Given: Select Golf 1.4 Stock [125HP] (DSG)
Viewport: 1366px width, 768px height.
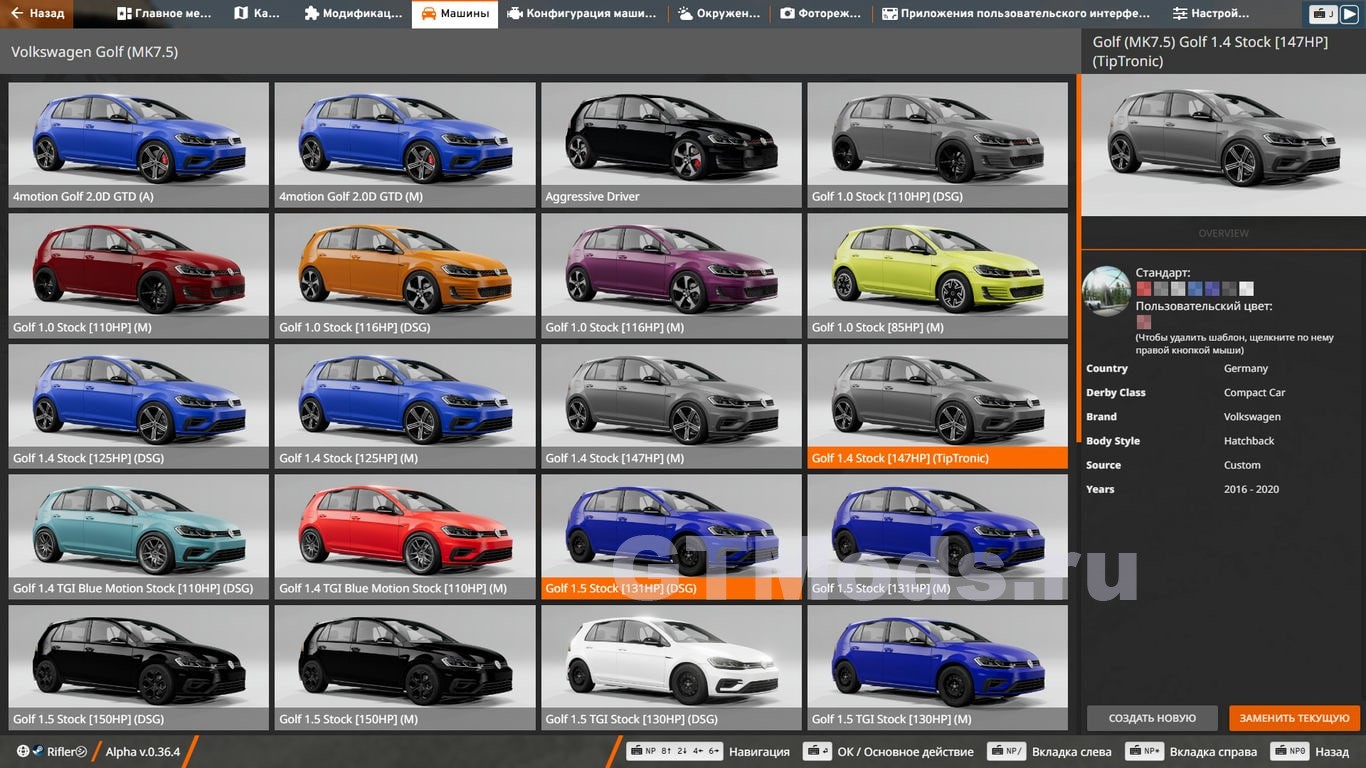Looking at the screenshot, I should 139,407.
